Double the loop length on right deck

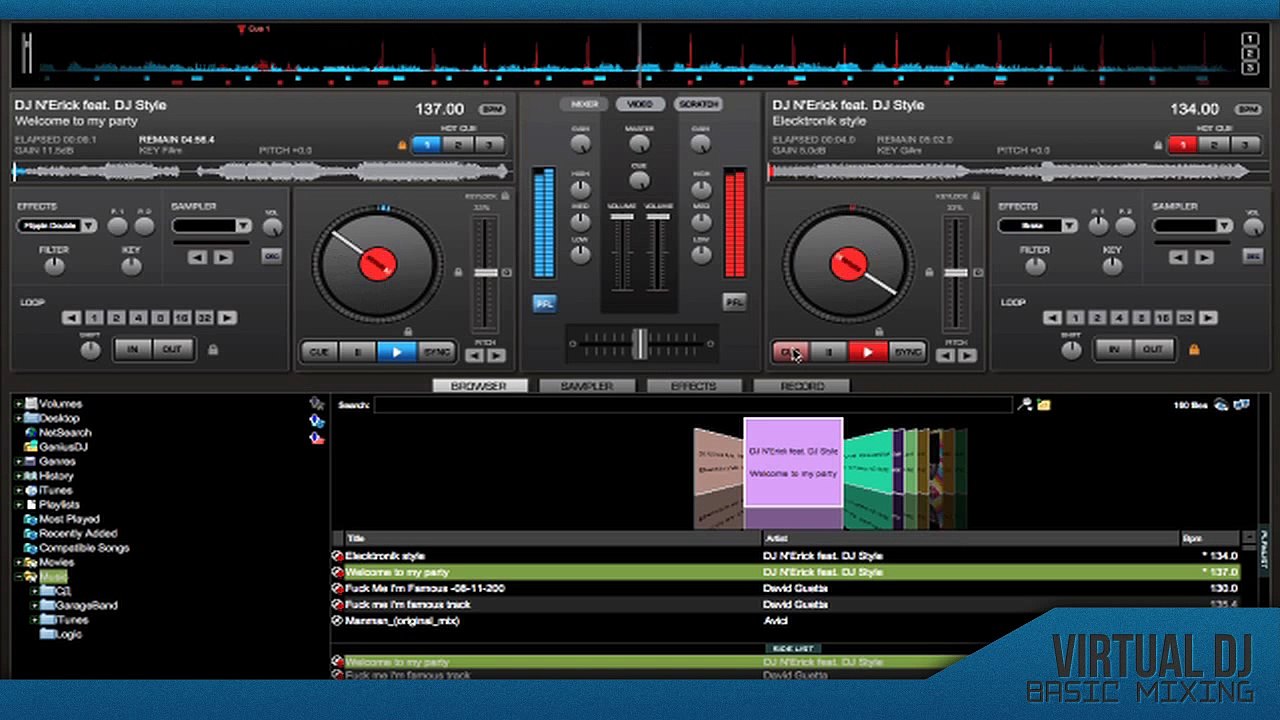pyautogui.click(x=1208, y=318)
